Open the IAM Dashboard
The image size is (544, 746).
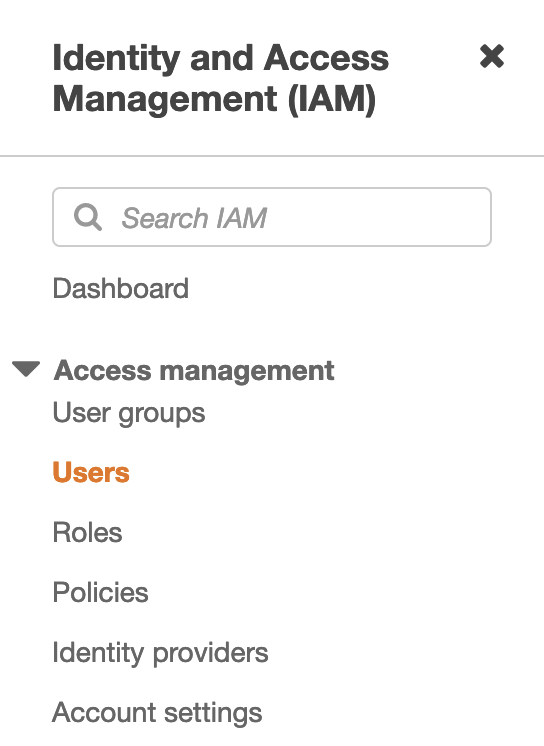[x=121, y=288]
